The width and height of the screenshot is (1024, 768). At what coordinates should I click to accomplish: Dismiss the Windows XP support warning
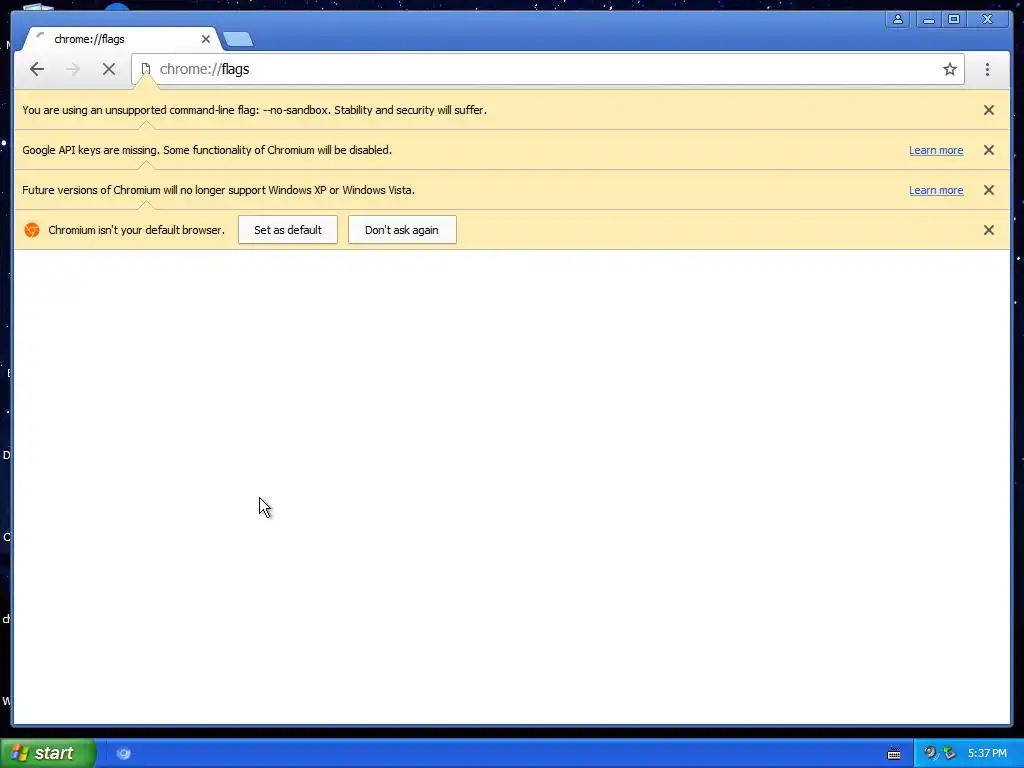tap(989, 190)
